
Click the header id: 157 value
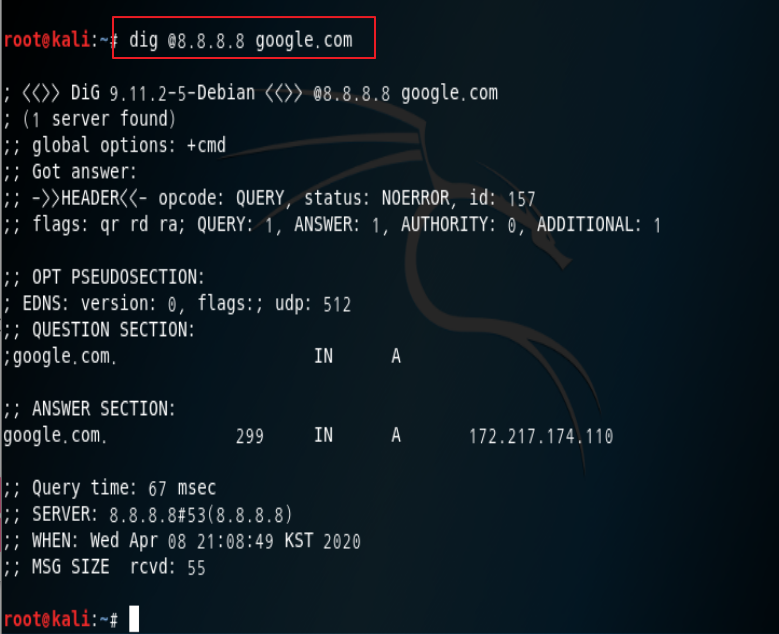coord(502,198)
